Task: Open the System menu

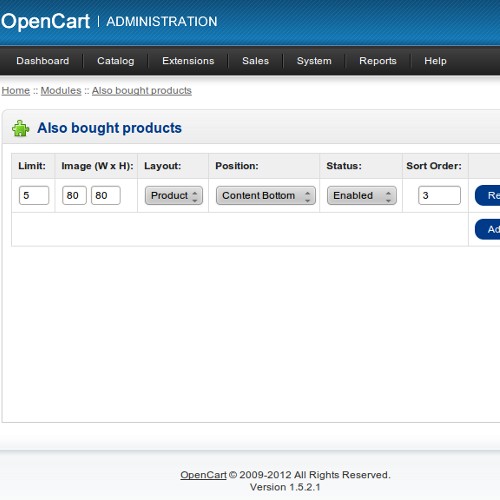Action: pos(314,61)
